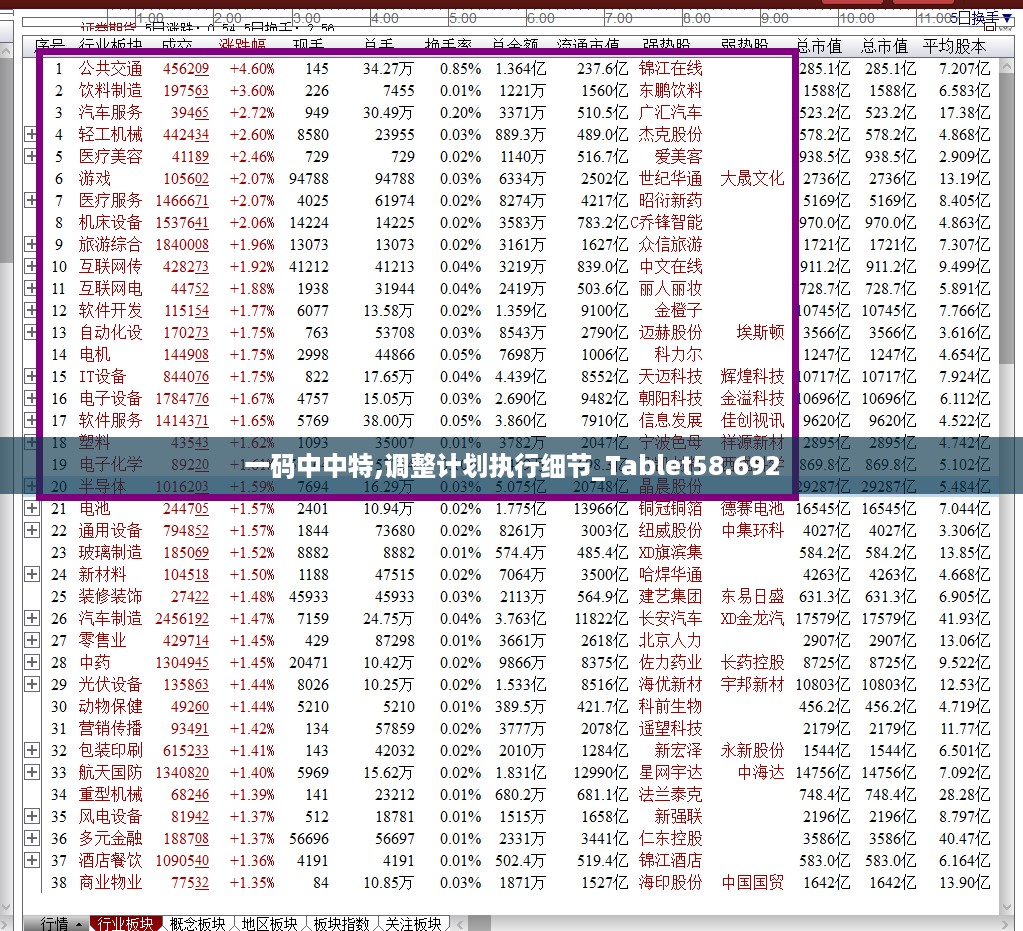Expand the 通用设备 row plus box
1023x931 pixels.
tap(31, 530)
